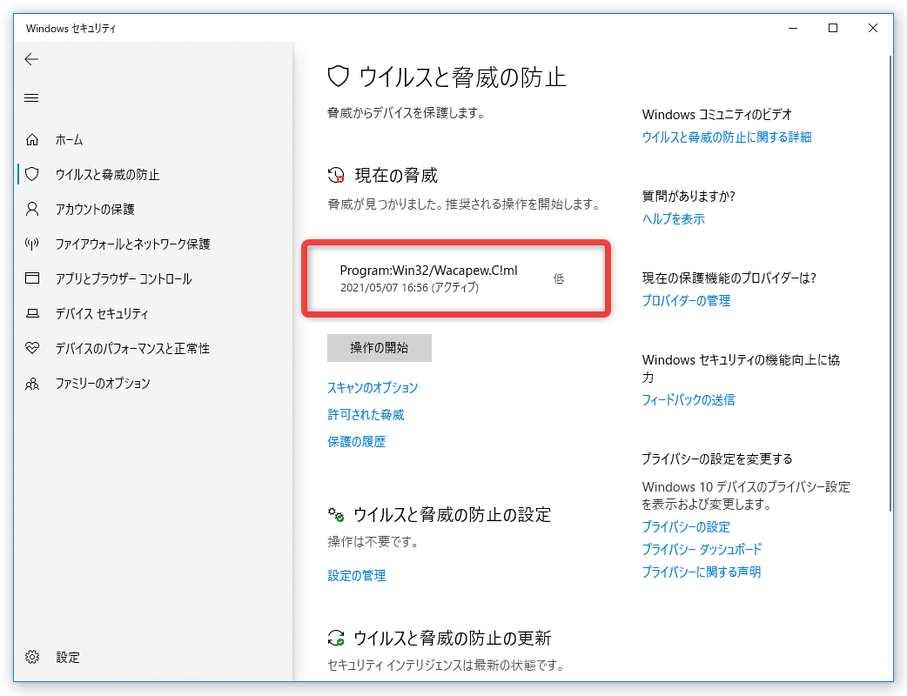Screen dimensions: 907x696
Task: Open ファミリーのオプション page
Action: (x=102, y=383)
